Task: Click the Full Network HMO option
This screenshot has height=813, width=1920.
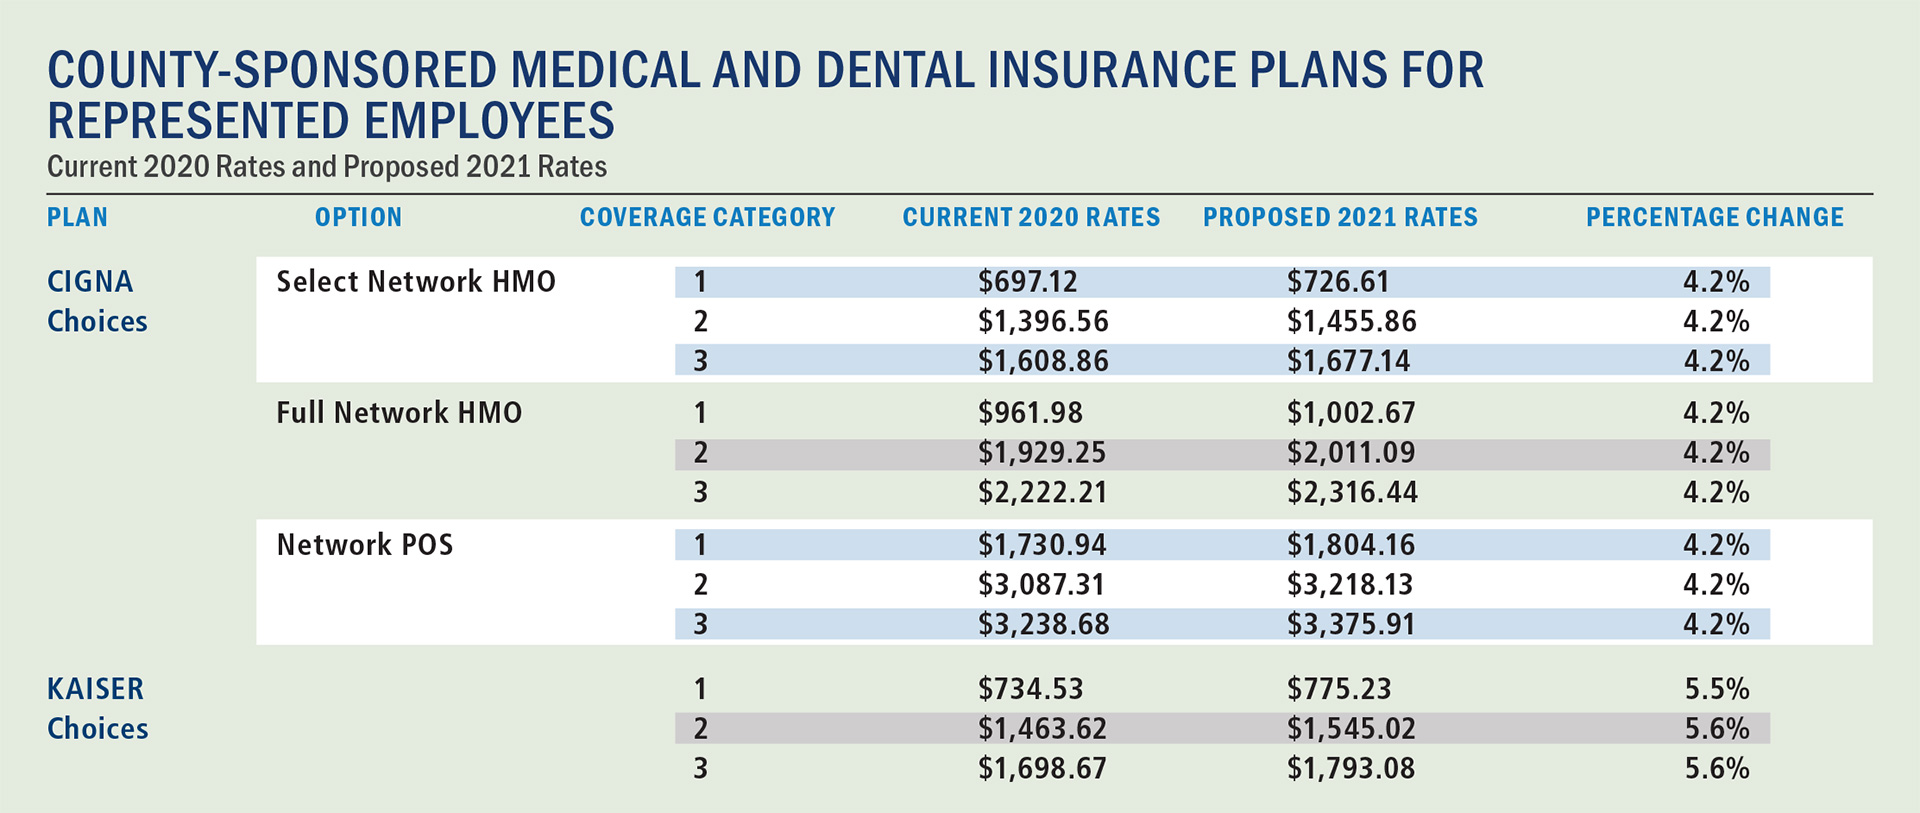Action: [399, 413]
